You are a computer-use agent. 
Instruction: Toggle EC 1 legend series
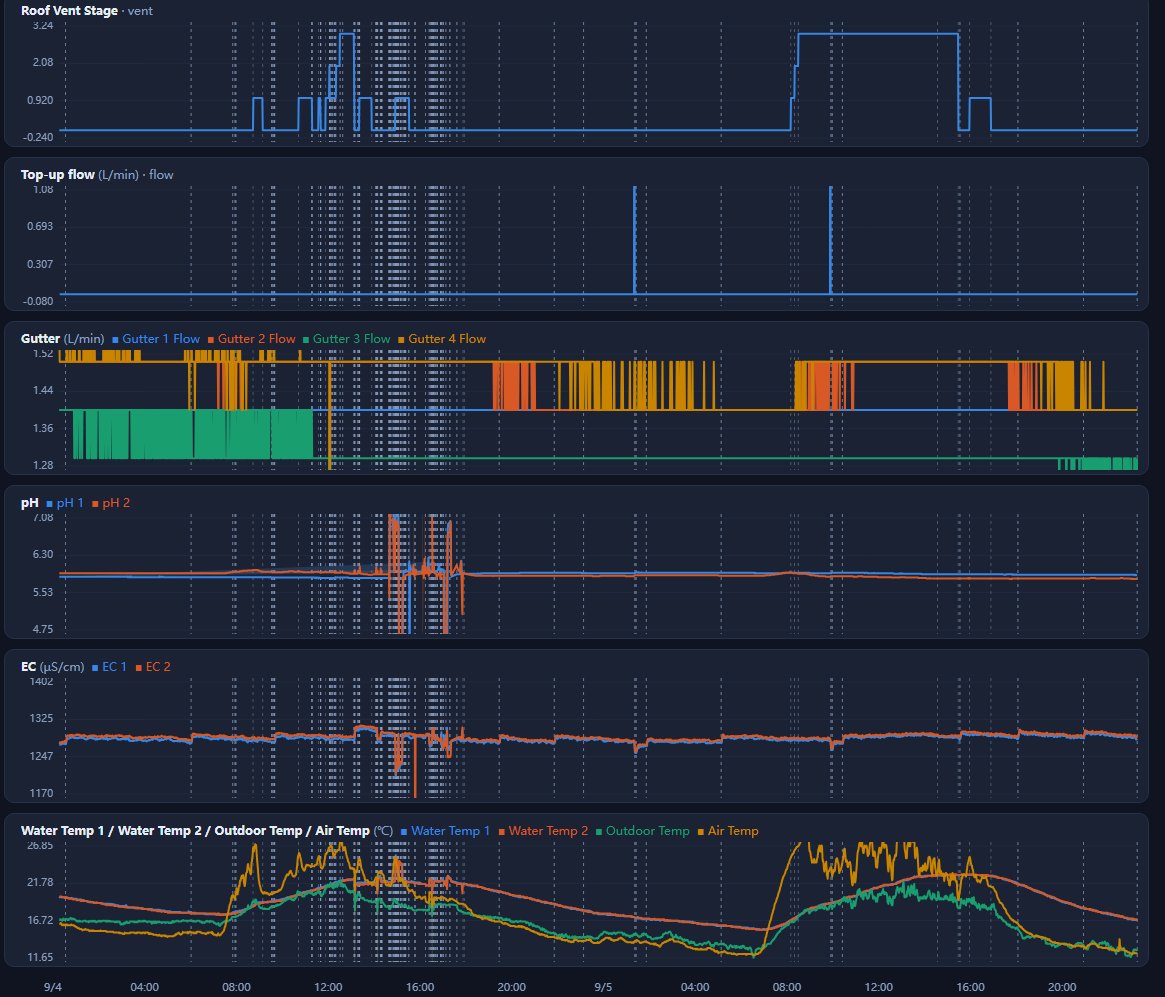[109, 667]
